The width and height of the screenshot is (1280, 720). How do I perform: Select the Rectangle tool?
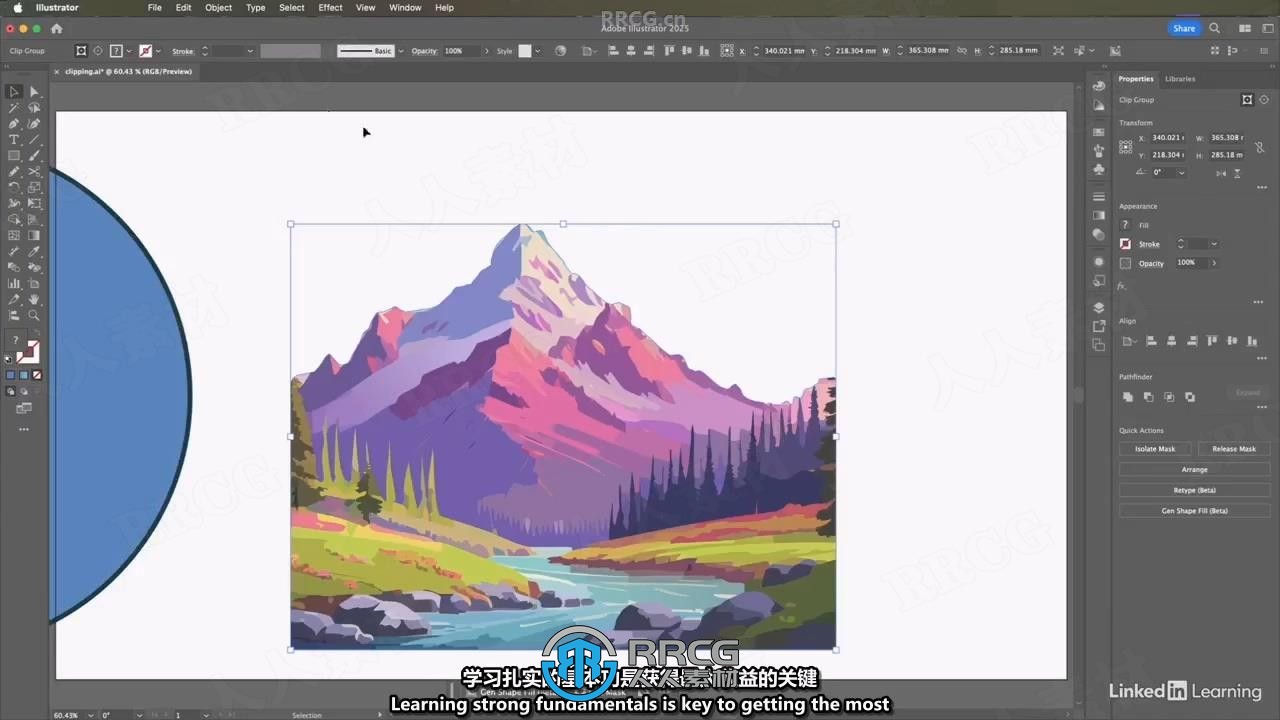pyautogui.click(x=14, y=156)
